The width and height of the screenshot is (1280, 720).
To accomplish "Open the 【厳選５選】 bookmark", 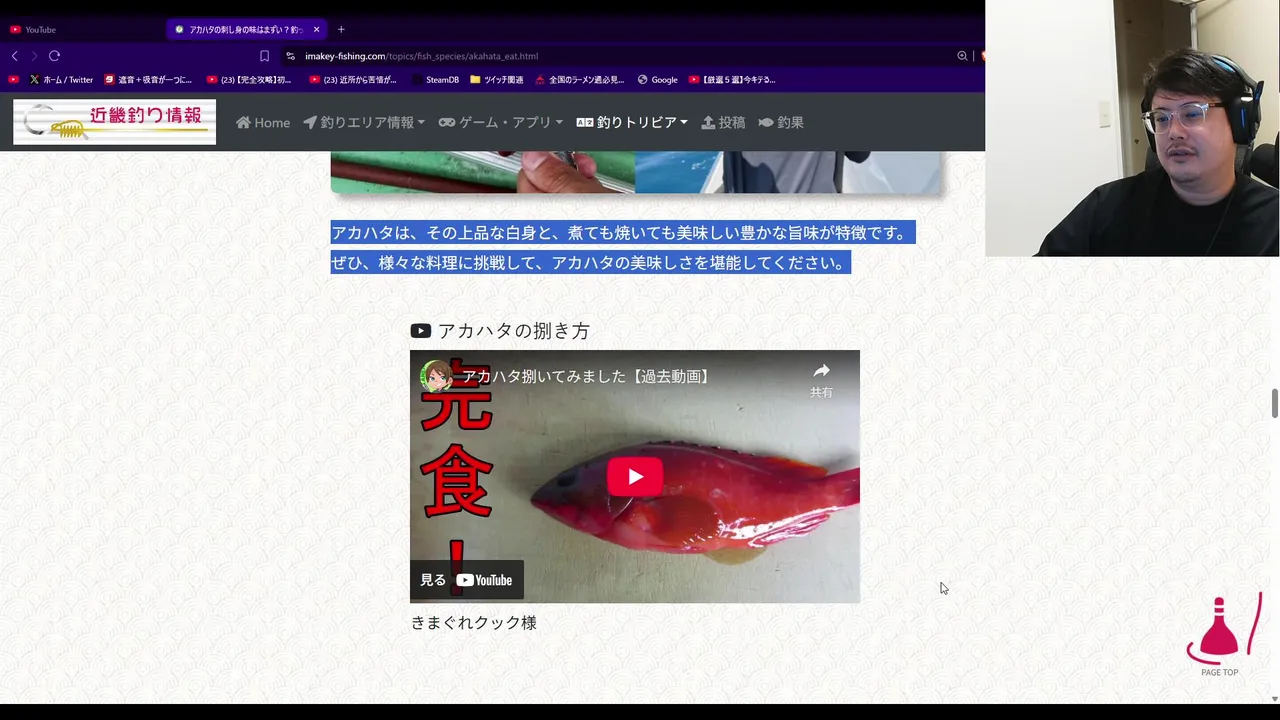I will click(x=732, y=80).
